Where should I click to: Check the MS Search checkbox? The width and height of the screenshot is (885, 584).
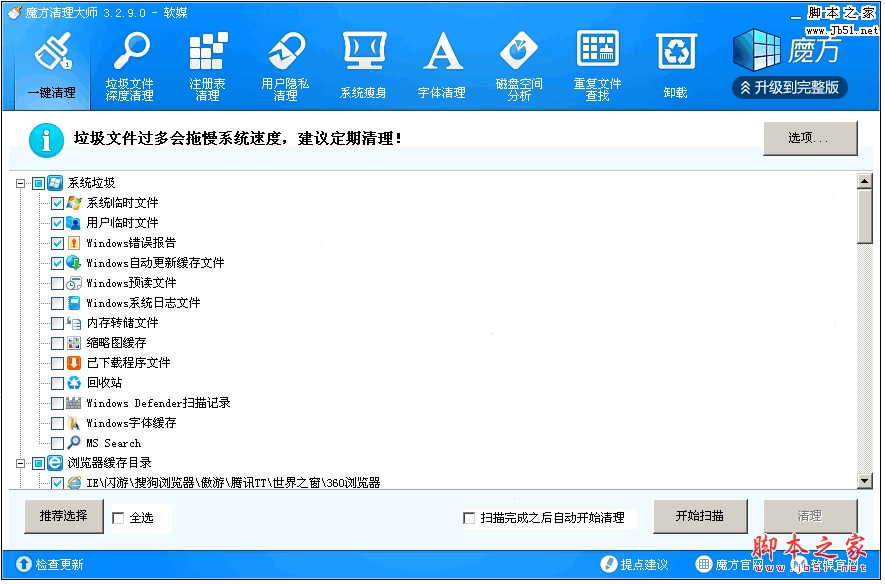[57, 444]
